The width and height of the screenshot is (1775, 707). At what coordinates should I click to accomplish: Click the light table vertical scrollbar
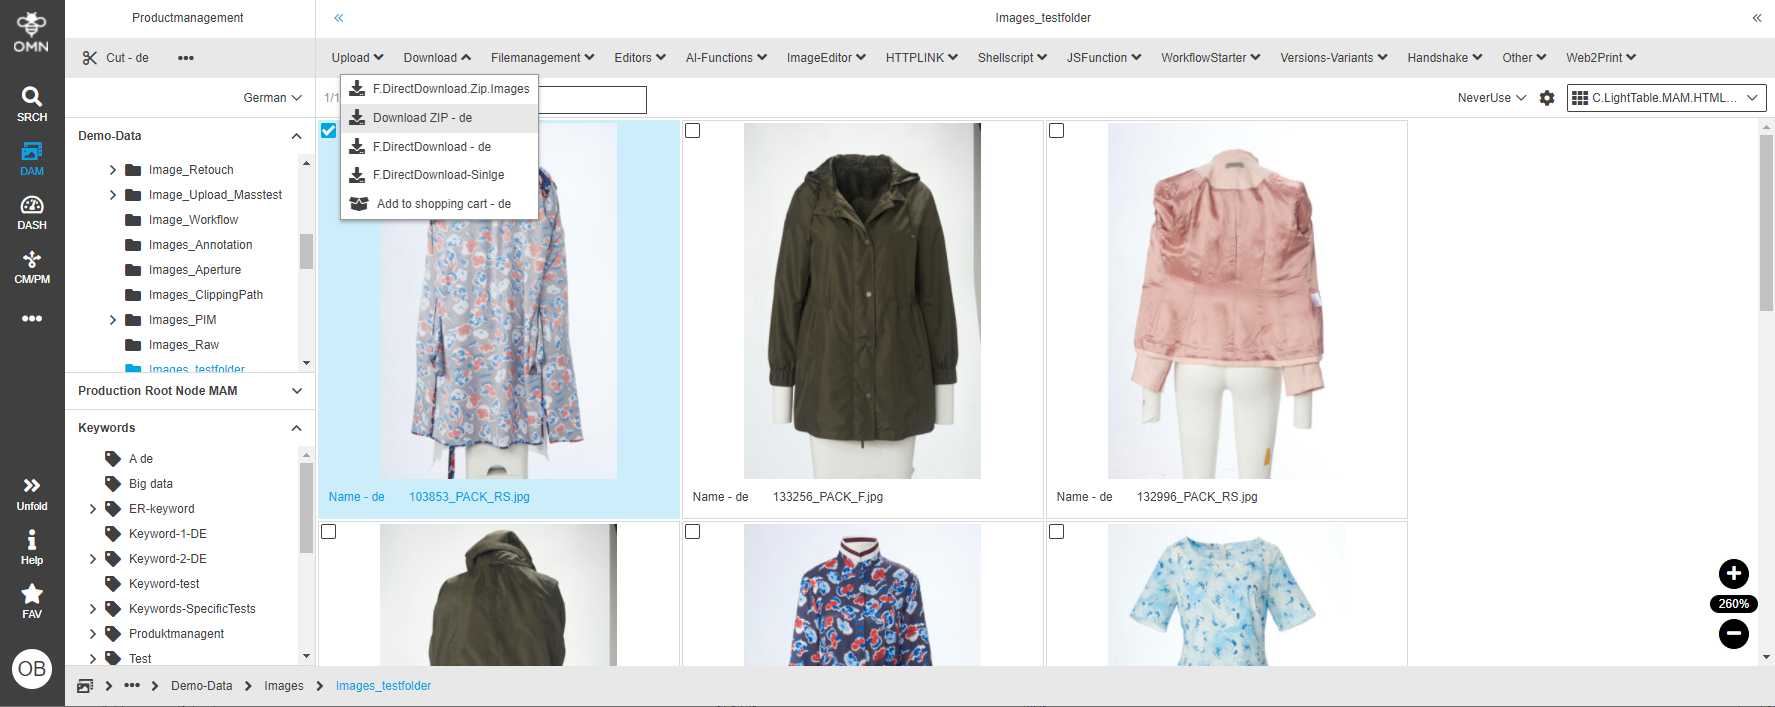pyautogui.click(x=1766, y=223)
